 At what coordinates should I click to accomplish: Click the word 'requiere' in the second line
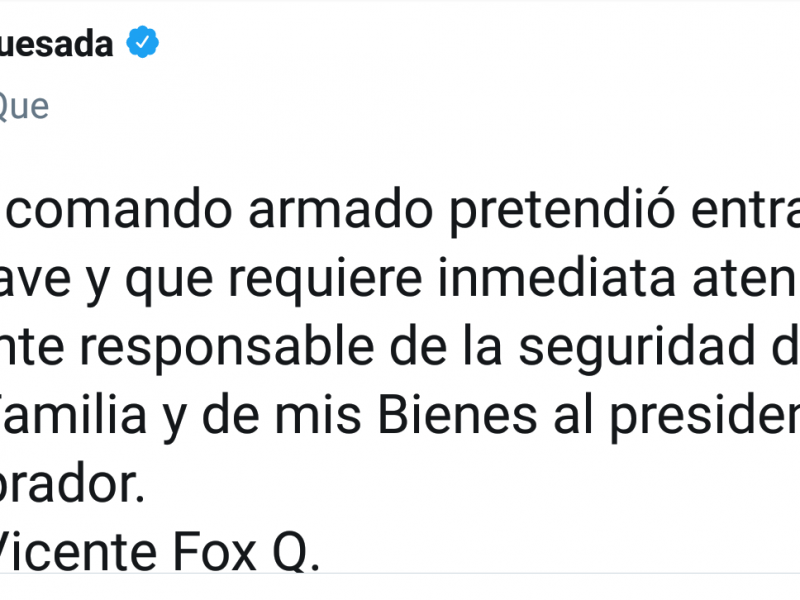[325, 279]
